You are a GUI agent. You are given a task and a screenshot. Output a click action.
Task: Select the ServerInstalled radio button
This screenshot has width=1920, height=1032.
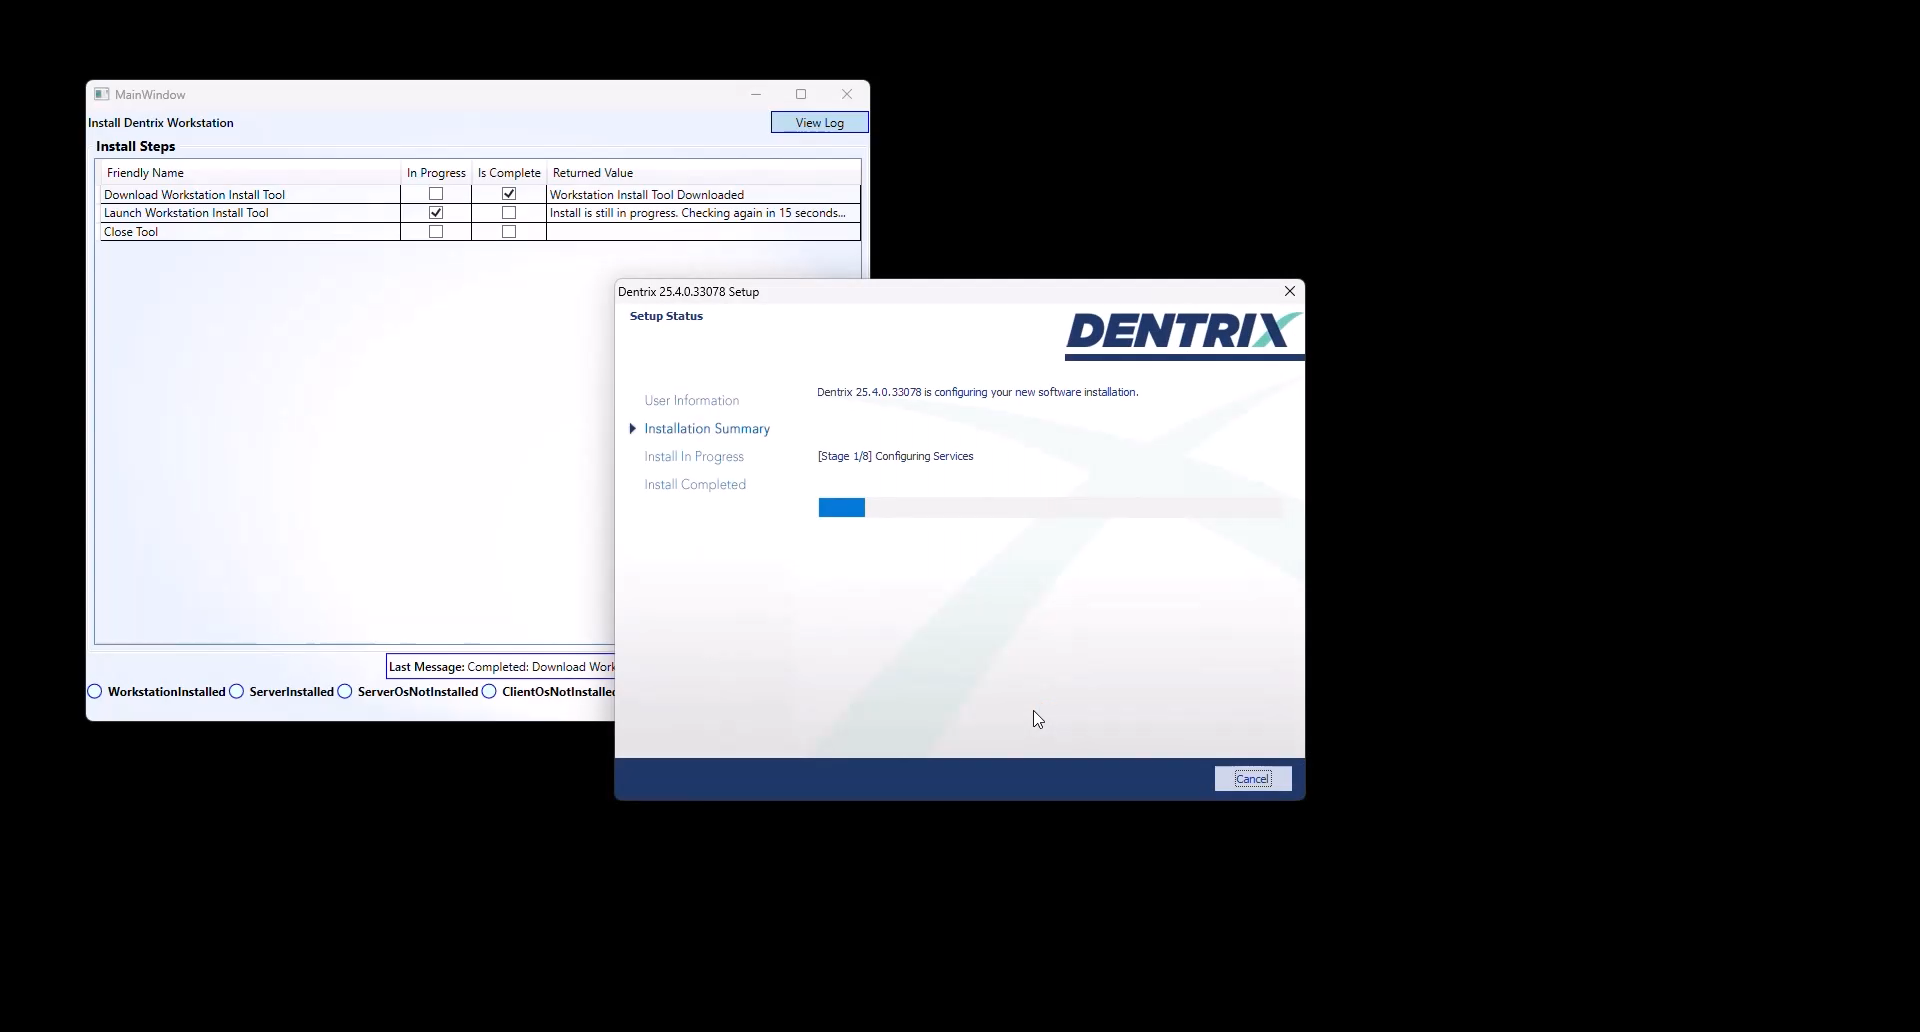(237, 692)
